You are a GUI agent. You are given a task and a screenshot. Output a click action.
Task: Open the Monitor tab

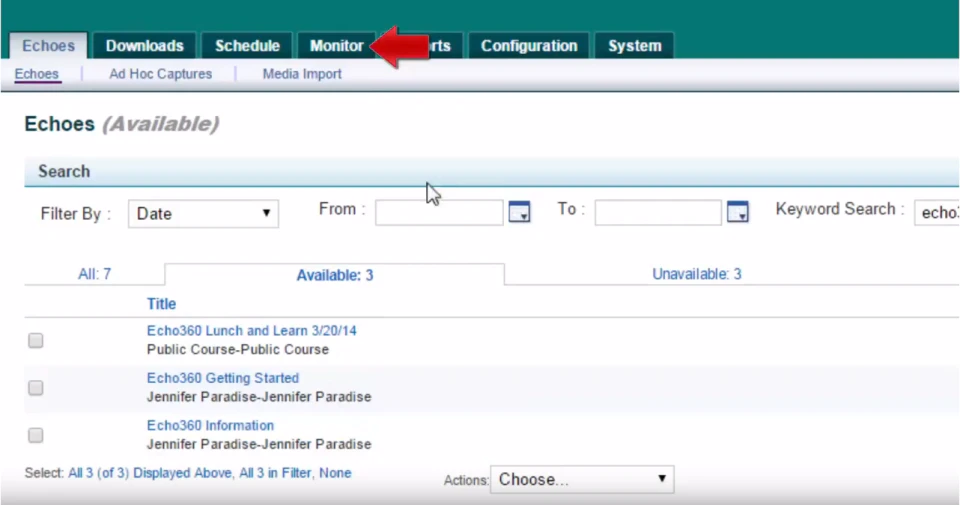click(x=336, y=46)
